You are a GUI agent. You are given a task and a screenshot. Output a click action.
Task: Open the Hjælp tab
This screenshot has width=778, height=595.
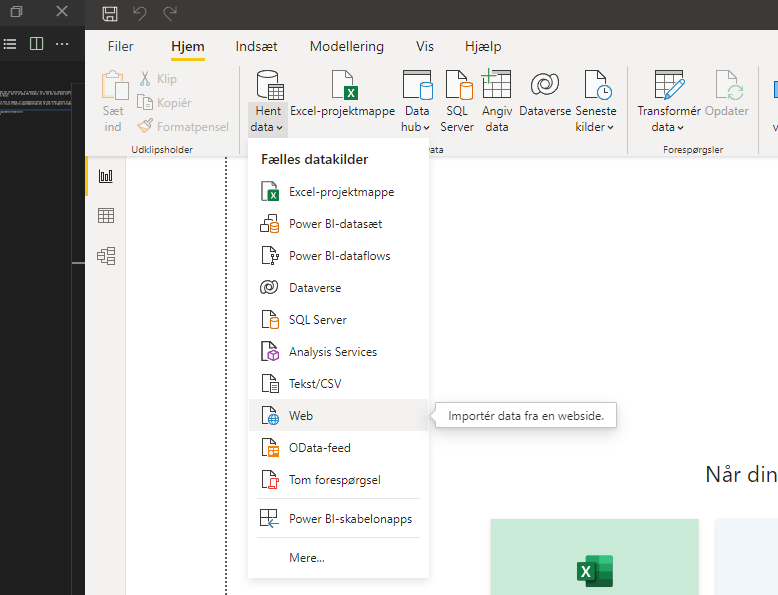pyautogui.click(x=483, y=47)
